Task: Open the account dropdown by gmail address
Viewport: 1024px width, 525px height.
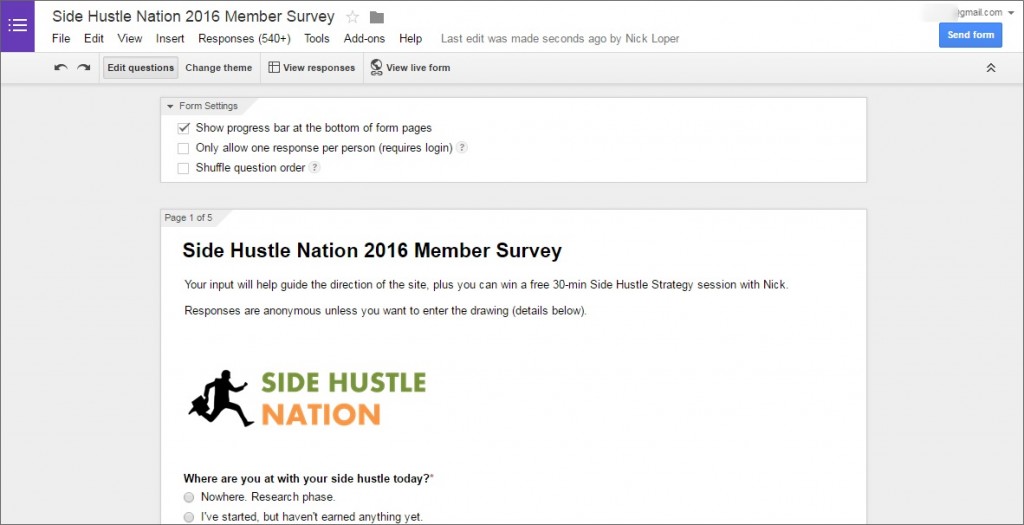Action: coord(1011,12)
